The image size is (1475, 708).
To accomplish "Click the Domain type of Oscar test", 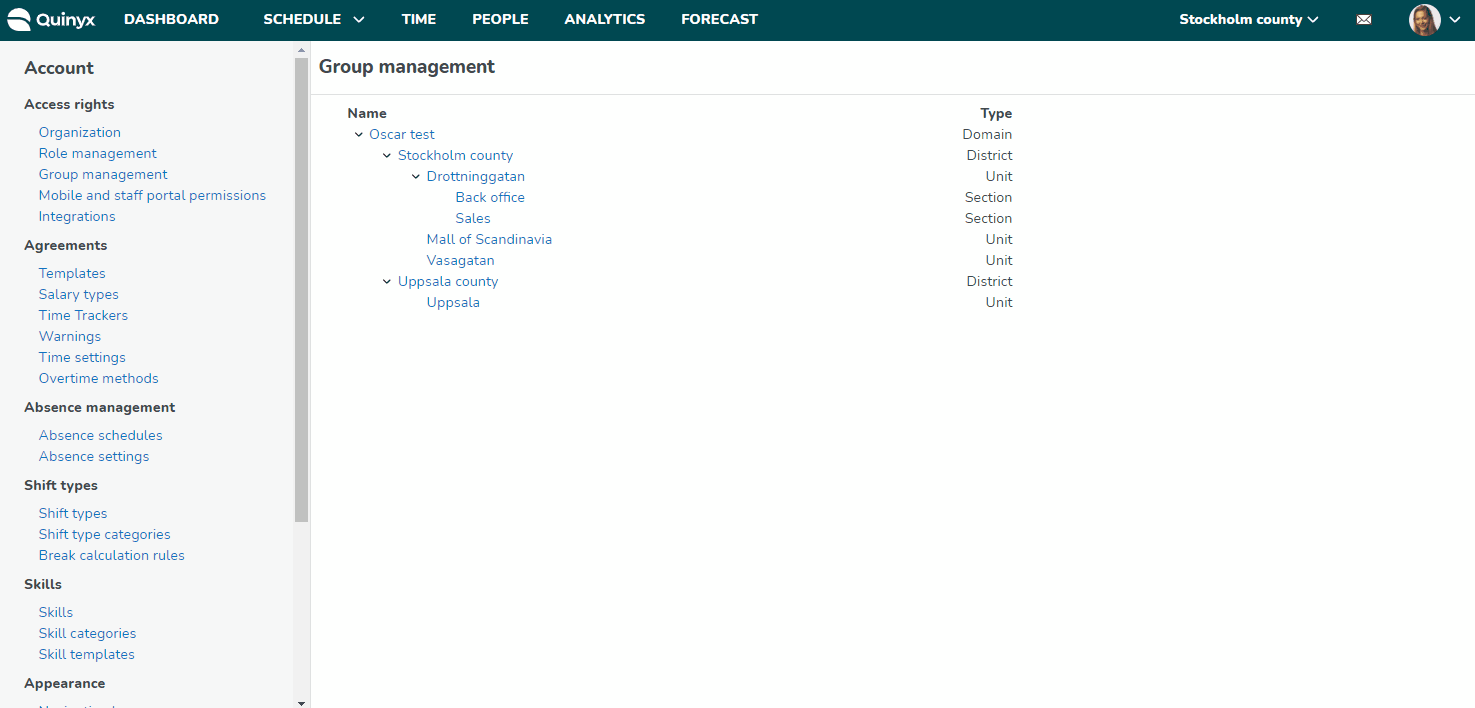I will pos(987,134).
